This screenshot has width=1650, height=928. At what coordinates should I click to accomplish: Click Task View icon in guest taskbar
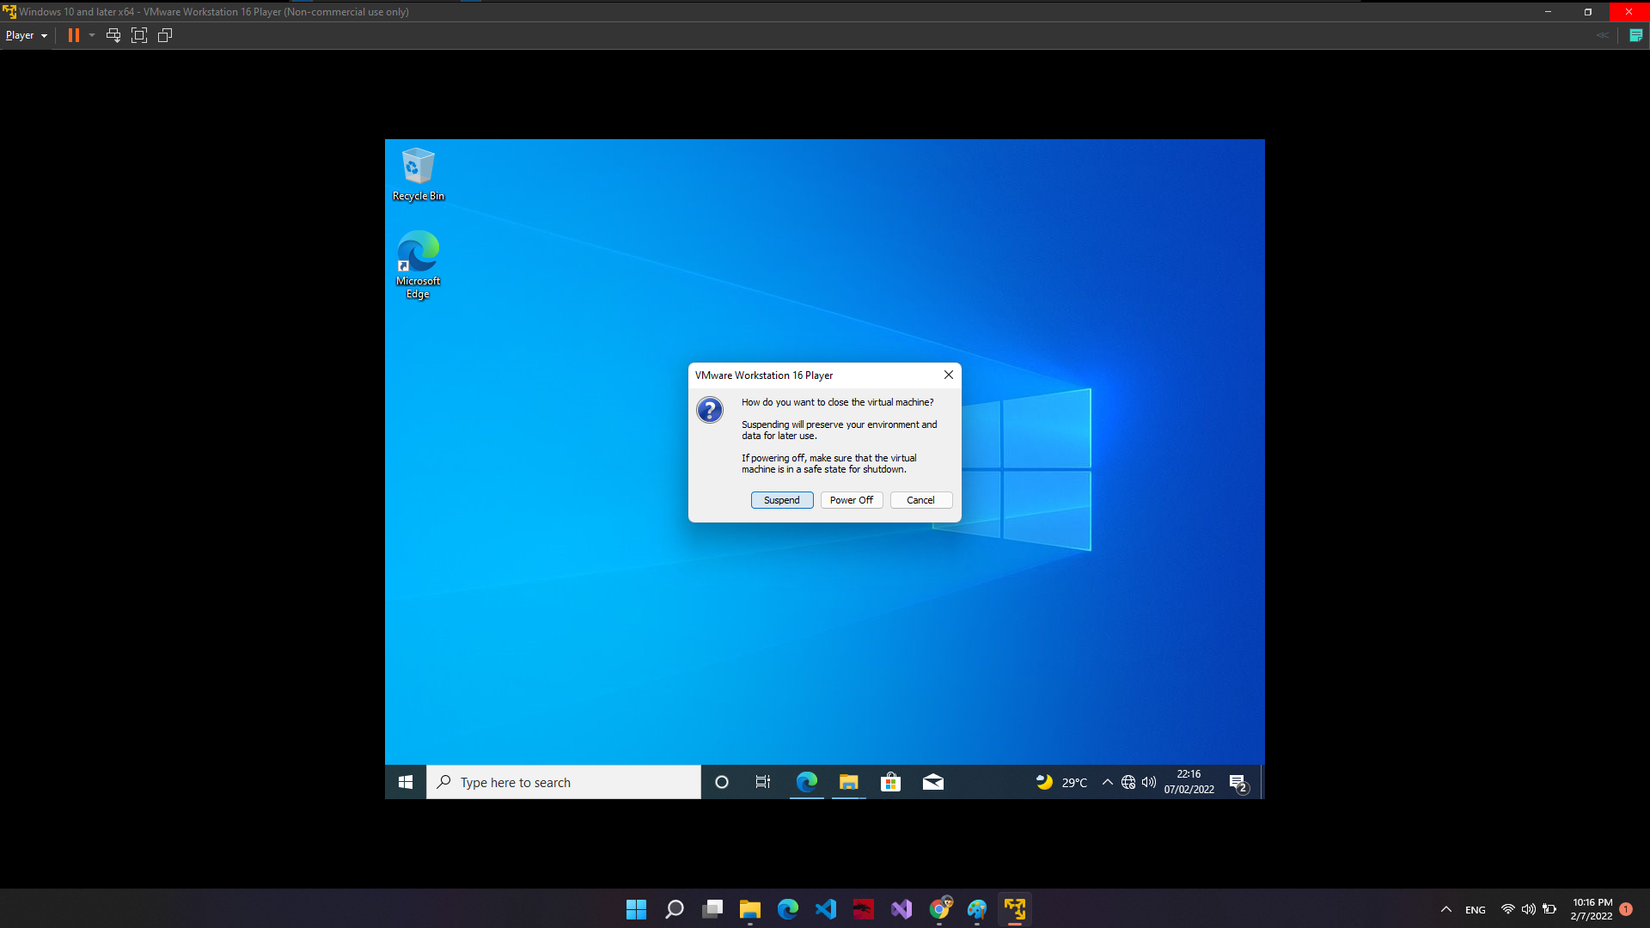(x=763, y=782)
